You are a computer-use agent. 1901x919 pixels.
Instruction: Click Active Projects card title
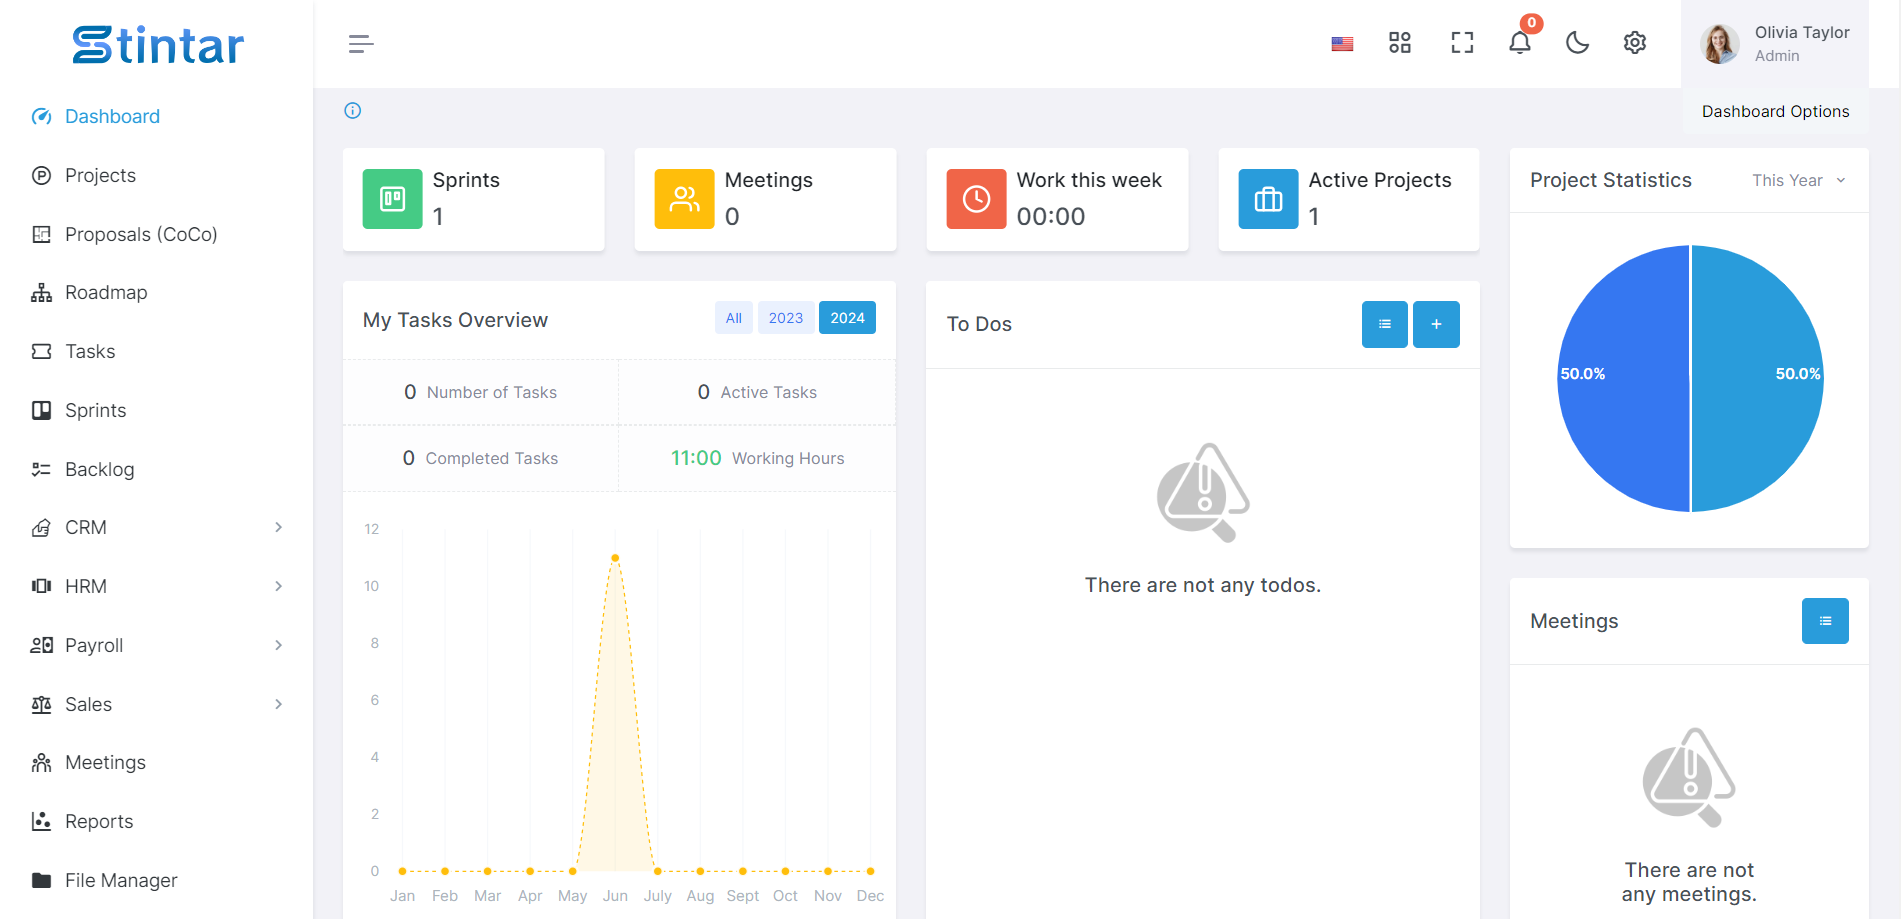coord(1380,180)
